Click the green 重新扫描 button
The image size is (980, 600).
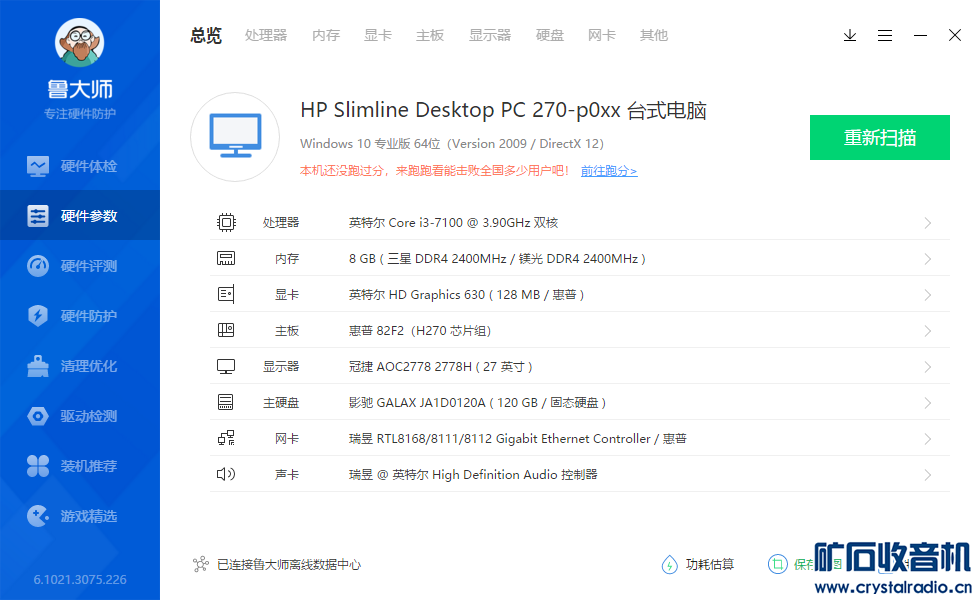pyautogui.click(x=879, y=138)
